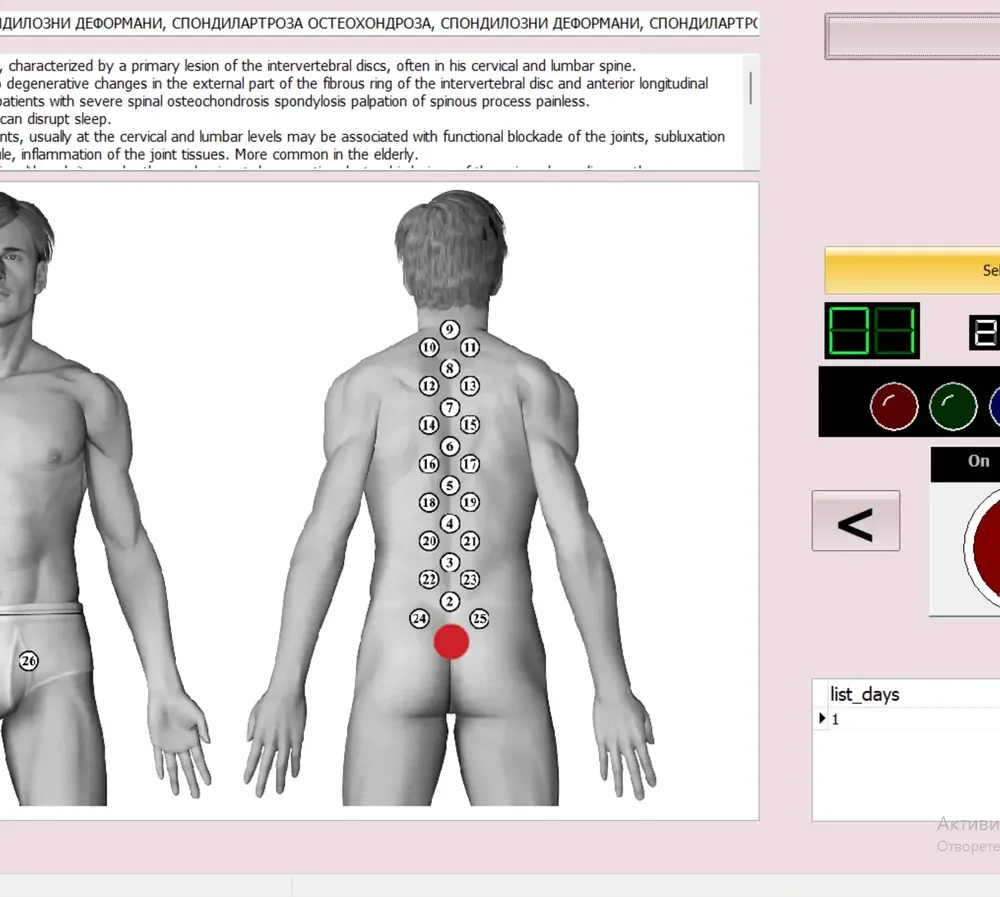Image resolution: width=1000 pixels, height=897 pixels.
Task: Choose point 2 above red marker
Action: tap(450, 602)
